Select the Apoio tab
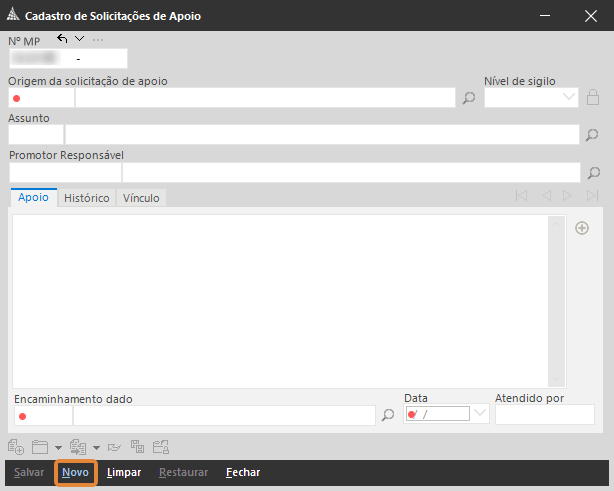Image resolution: width=614 pixels, height=491 pixels. [33, 198]
